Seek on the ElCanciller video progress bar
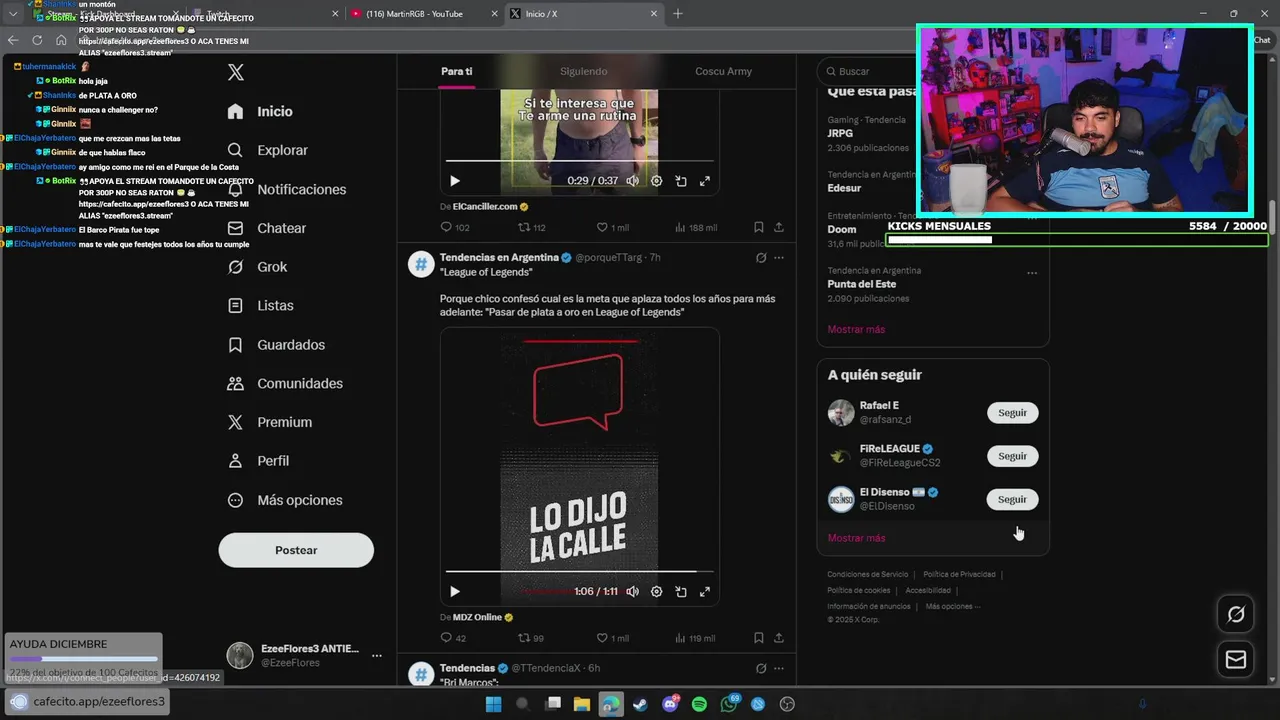Screen dimensions: 1280x720 pyautogui.click(x=579, y=160)
